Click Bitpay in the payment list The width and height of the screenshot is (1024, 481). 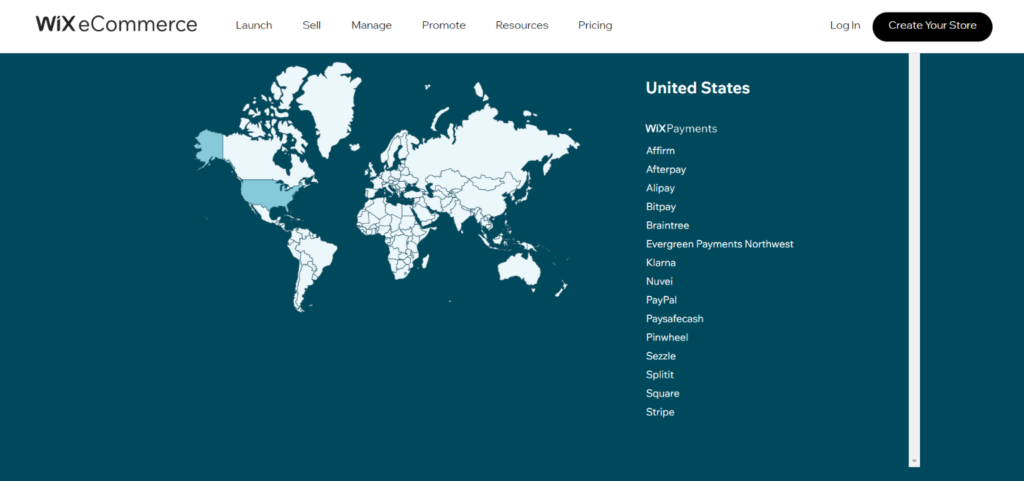point(661,207)
